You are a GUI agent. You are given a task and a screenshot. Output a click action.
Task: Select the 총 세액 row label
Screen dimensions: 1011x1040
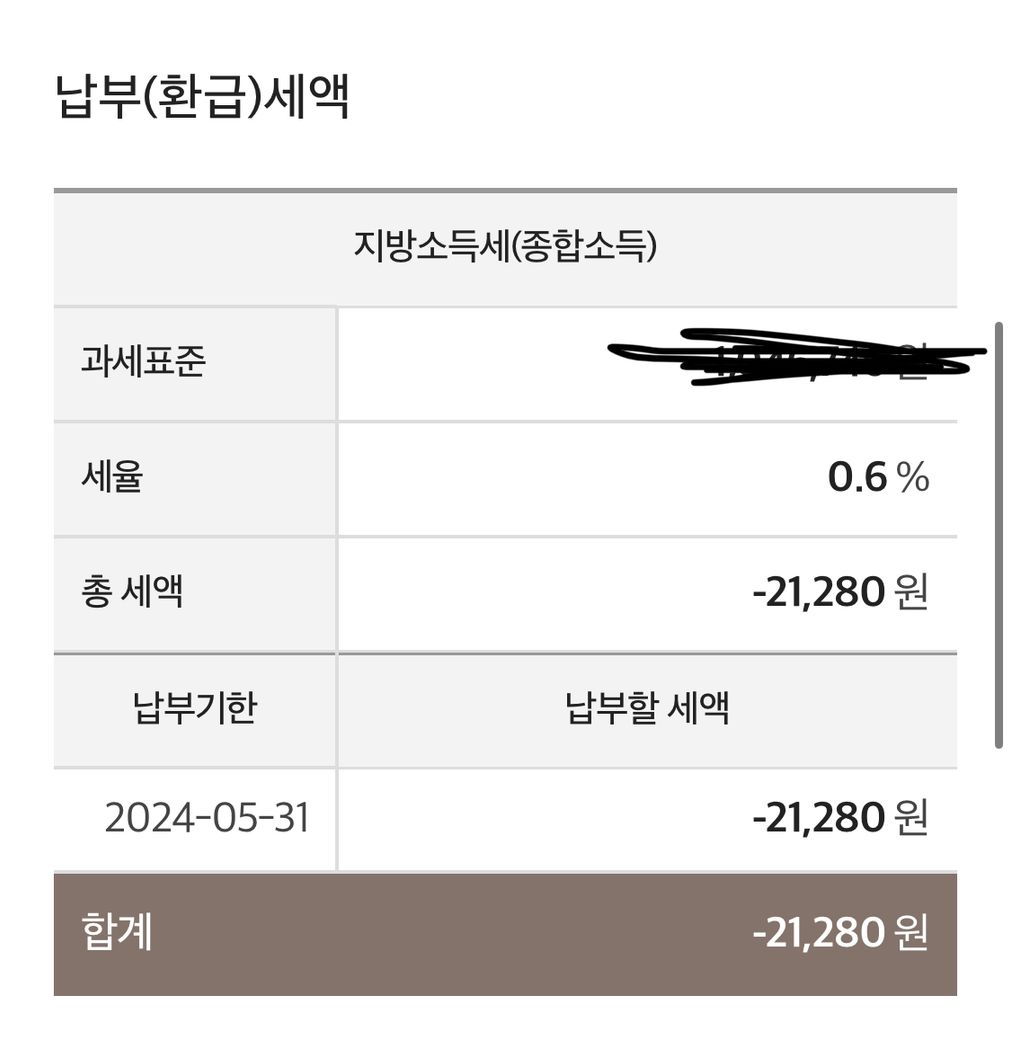(x=132, y=592)
